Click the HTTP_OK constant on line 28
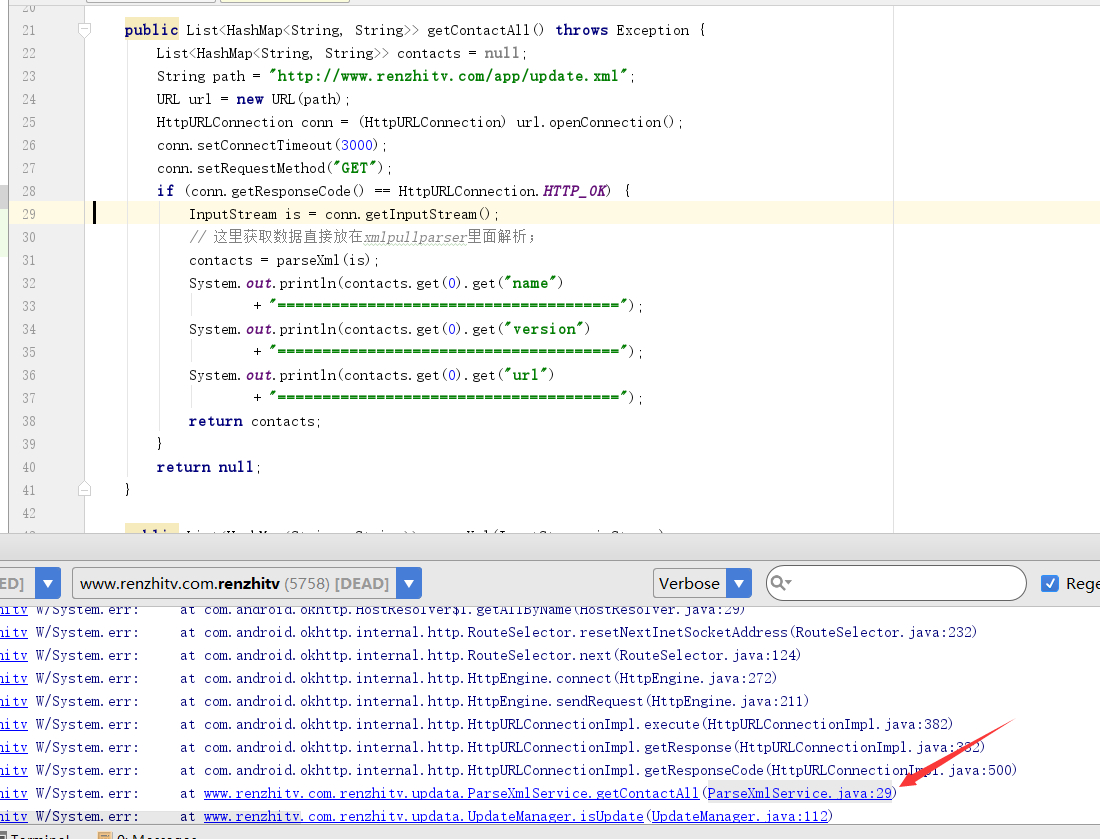The image size is (1100, 839). (575, 191)
